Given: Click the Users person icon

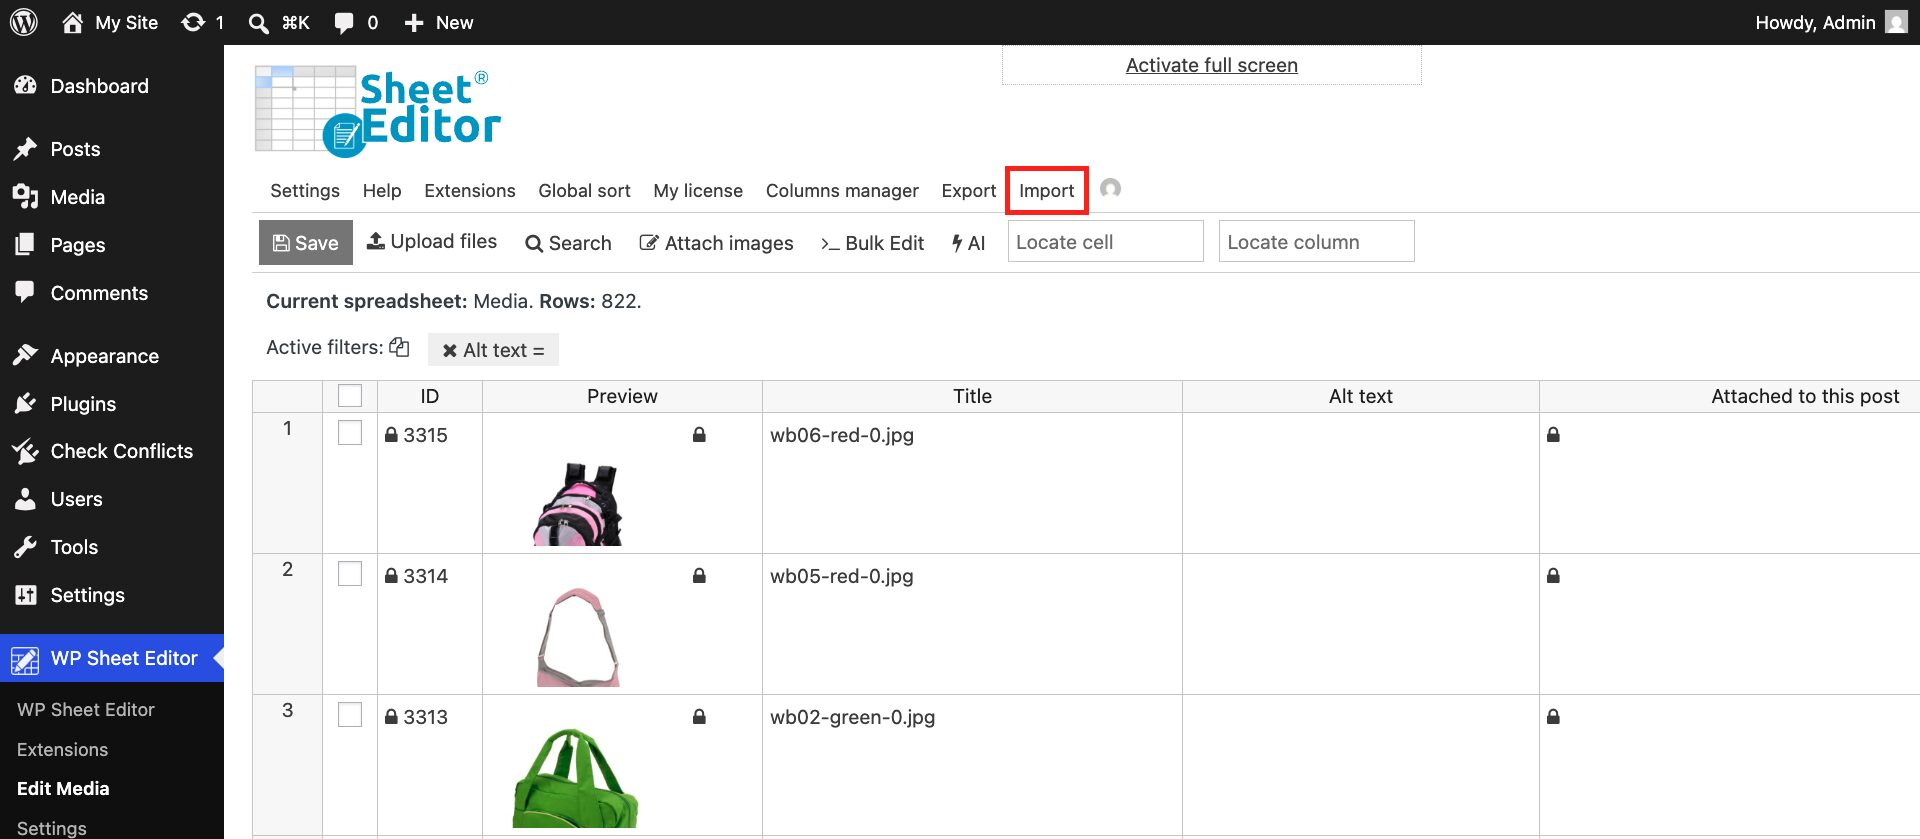Looking at the screenshot, I should tap(26, 499).
